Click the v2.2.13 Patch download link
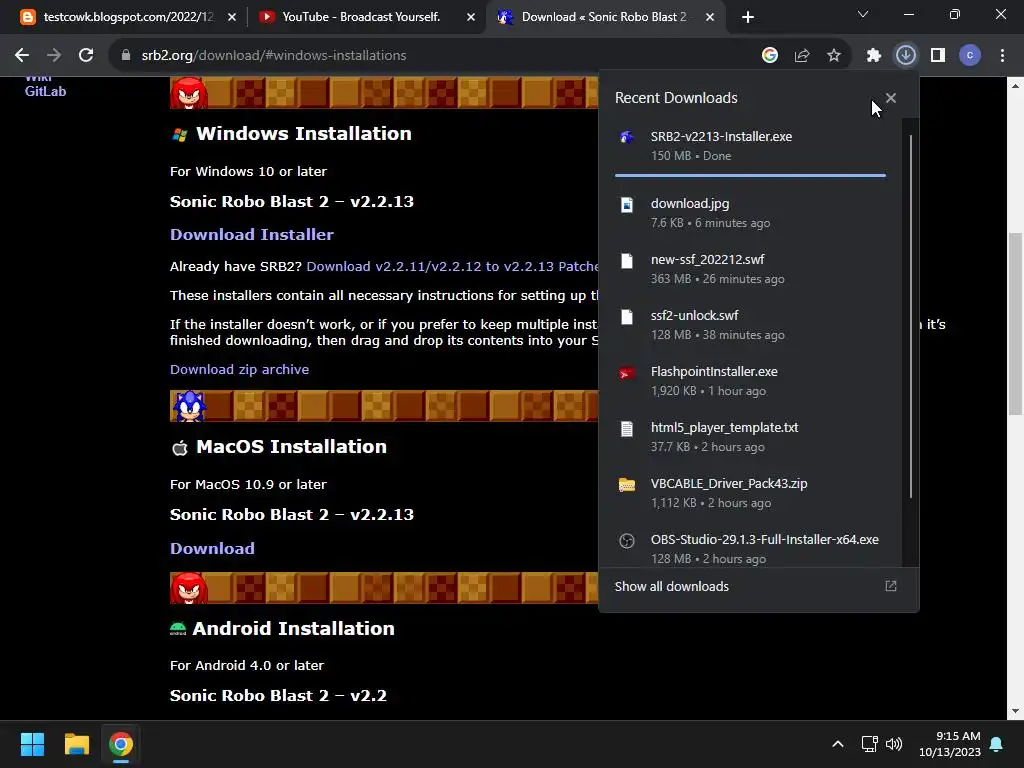Viewport: 1024px width, 768px height. [452, 266]
